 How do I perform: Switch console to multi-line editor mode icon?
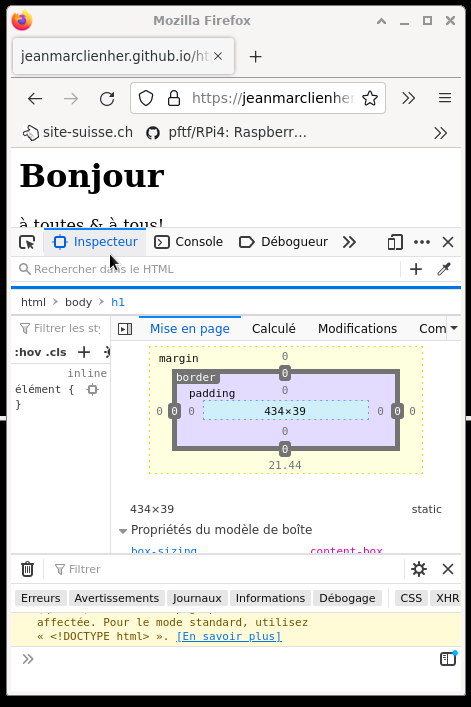(x=448, y=659)
